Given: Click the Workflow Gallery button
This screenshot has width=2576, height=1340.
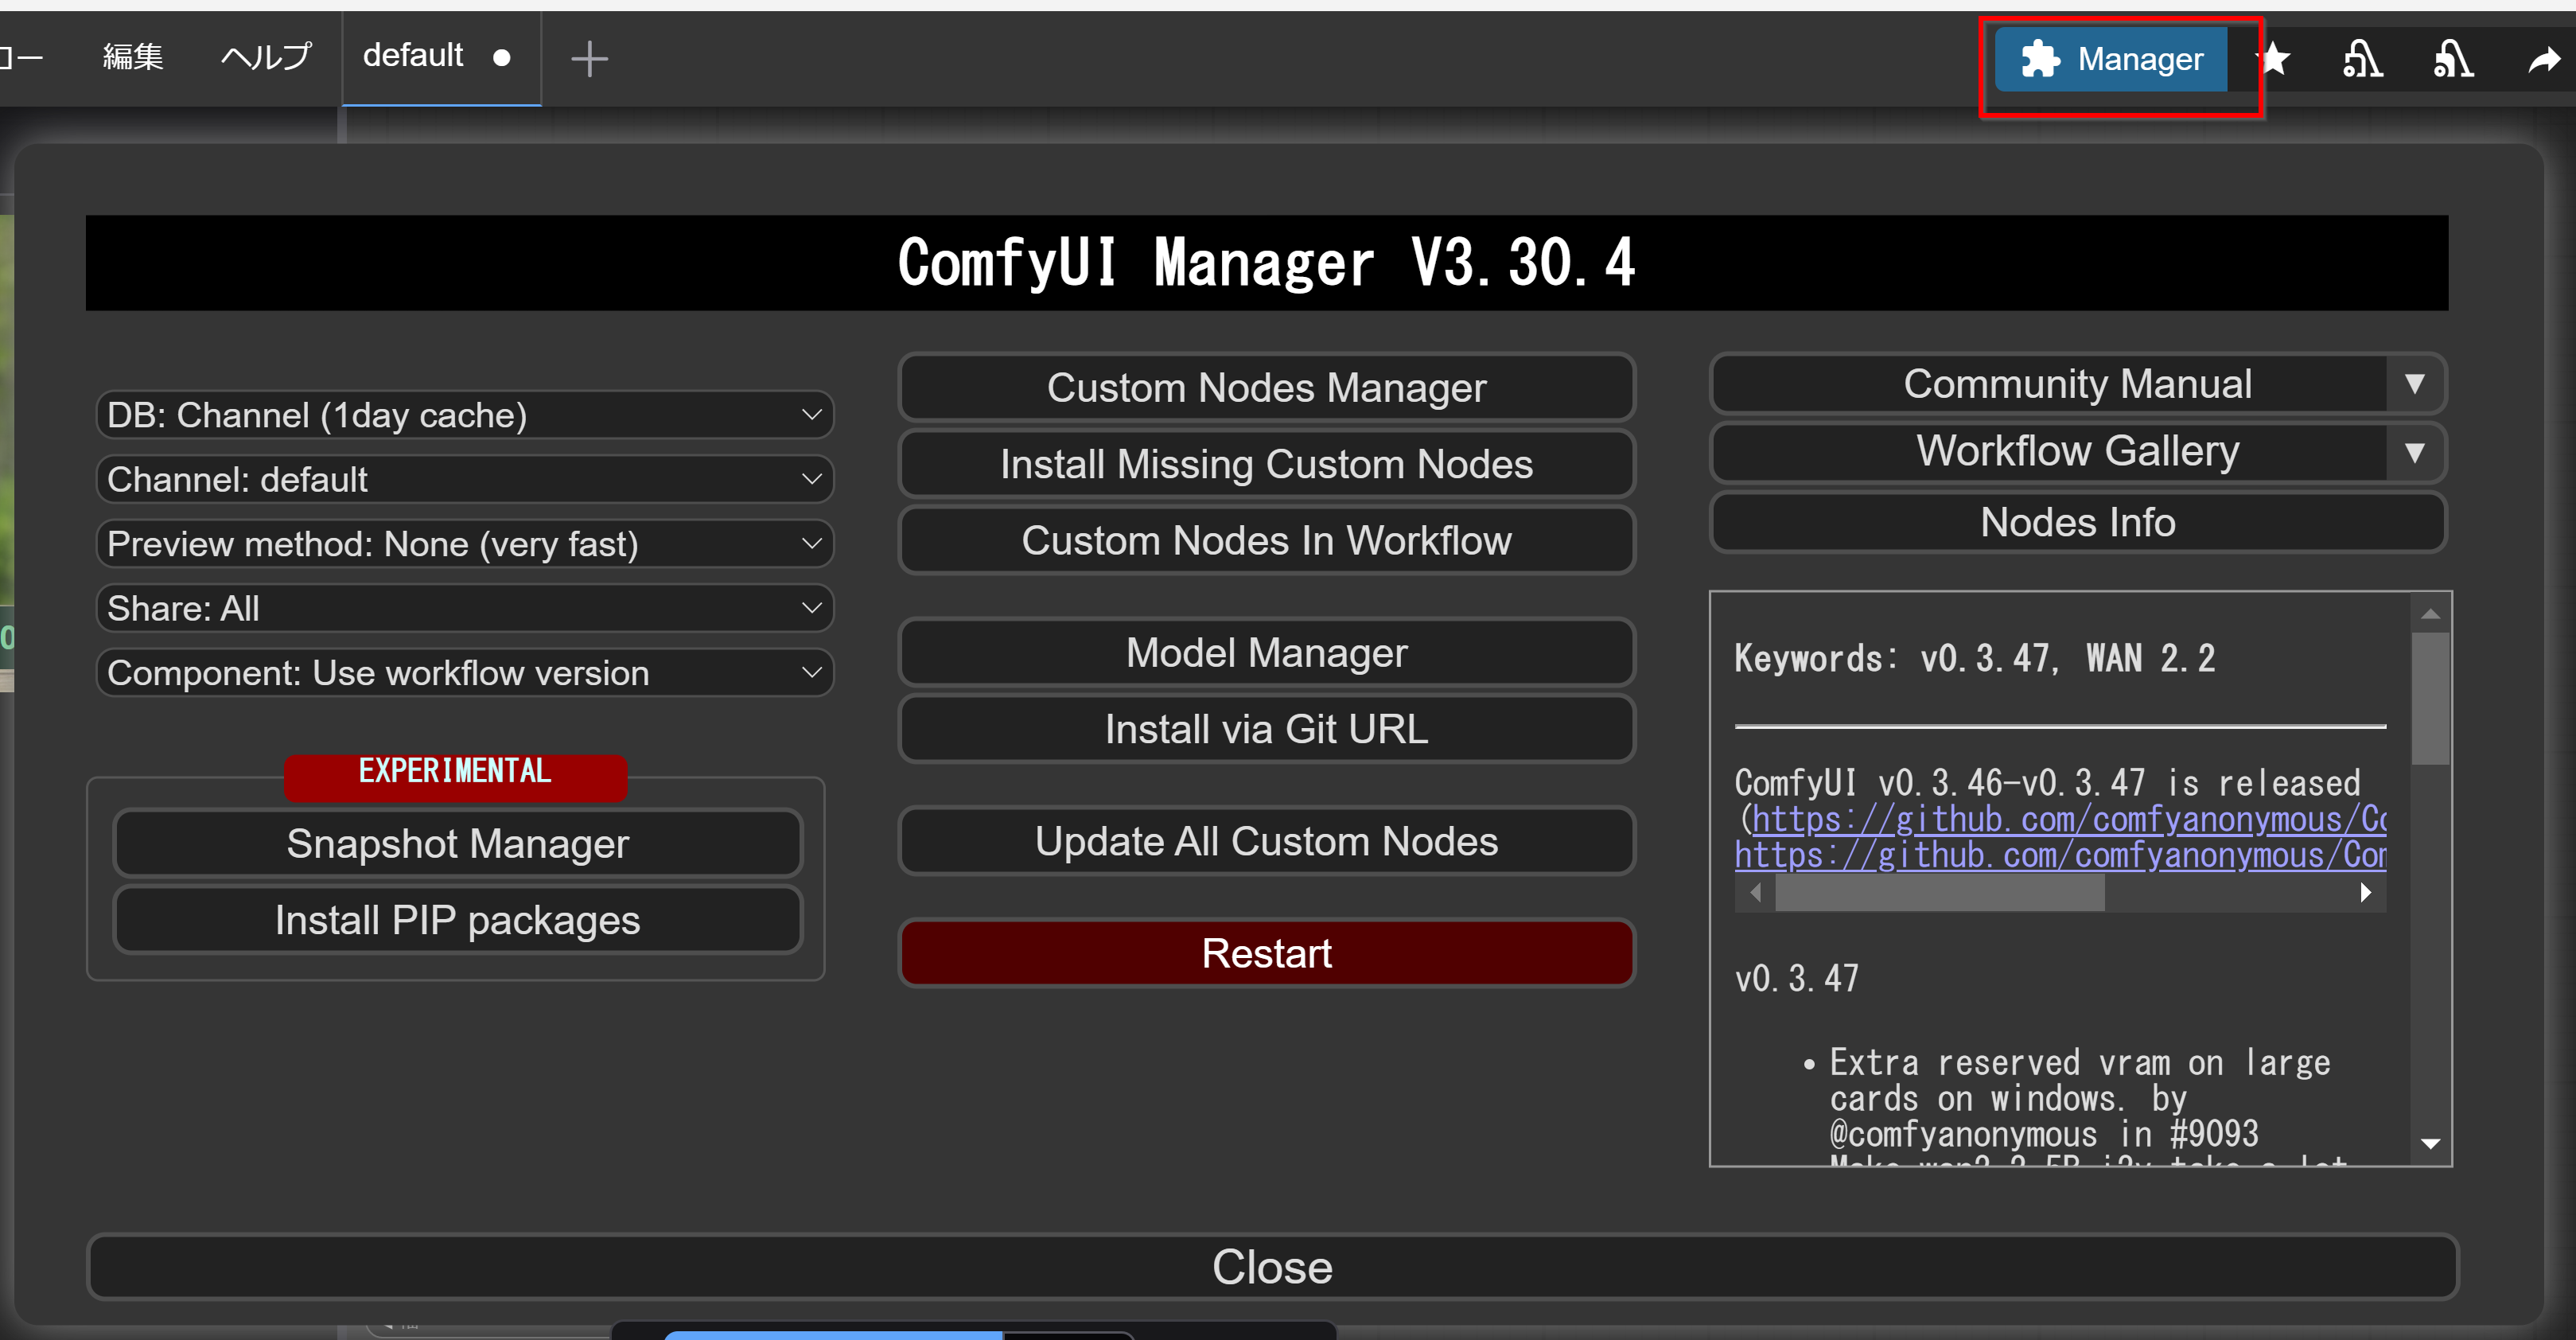Looking at the screenshot, I should tap(2050, 452).
